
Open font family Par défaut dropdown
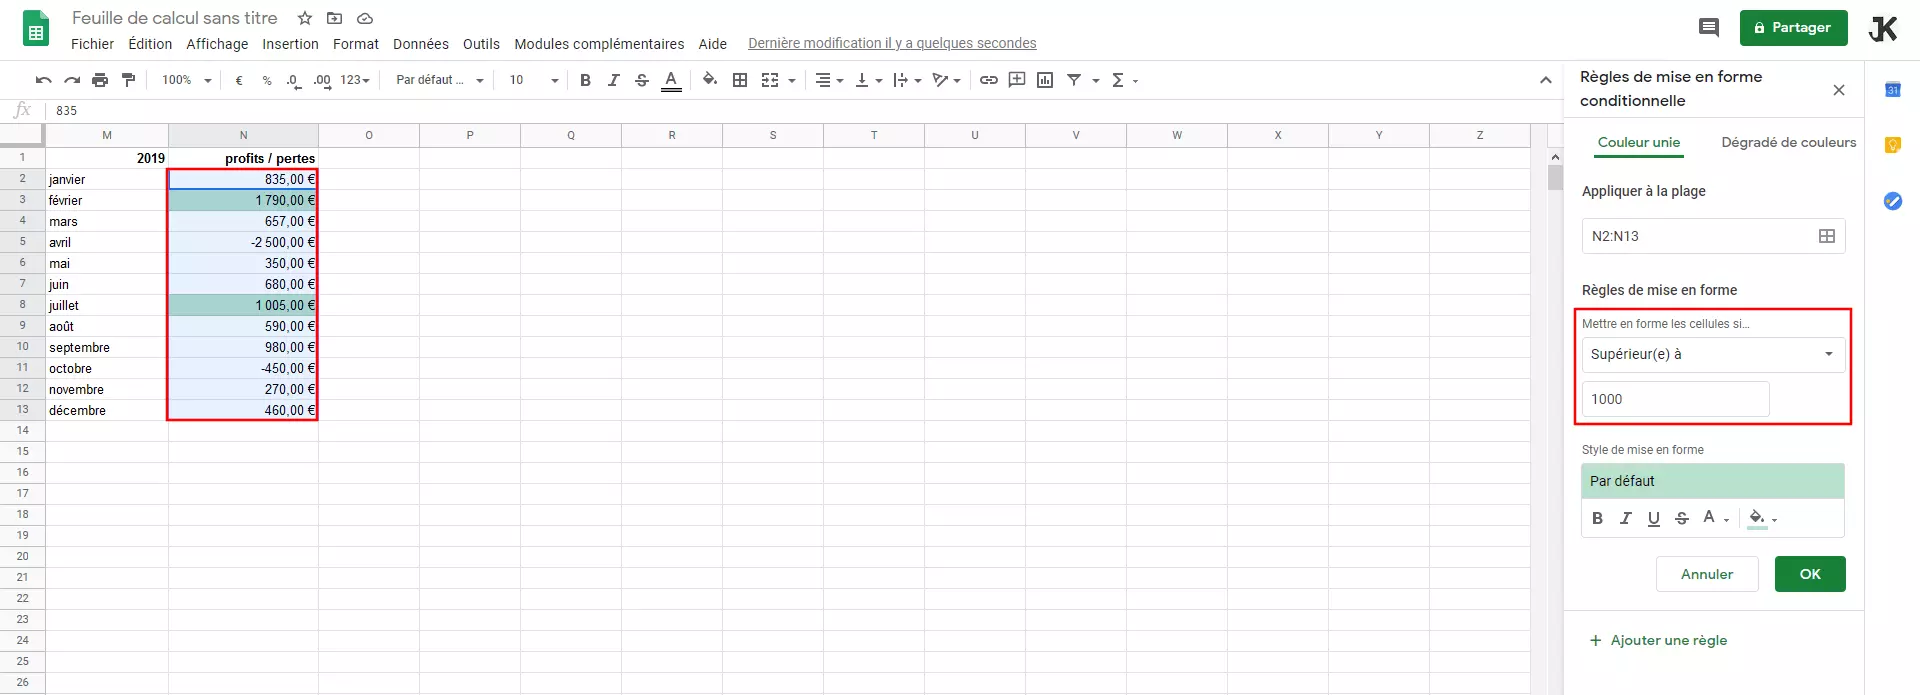click(440, 80)
